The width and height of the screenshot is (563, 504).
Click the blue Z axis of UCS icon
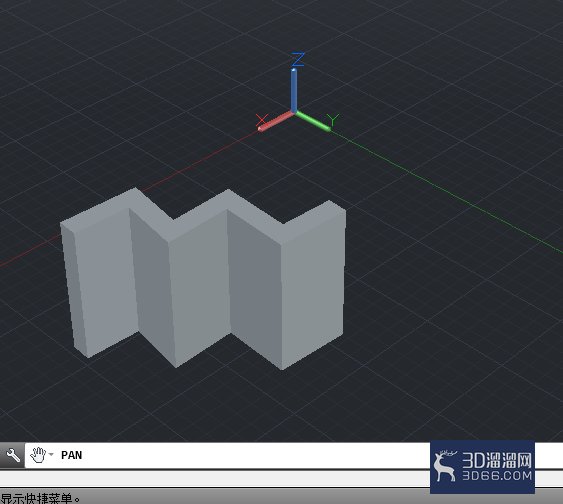click(x=294, y=90)
